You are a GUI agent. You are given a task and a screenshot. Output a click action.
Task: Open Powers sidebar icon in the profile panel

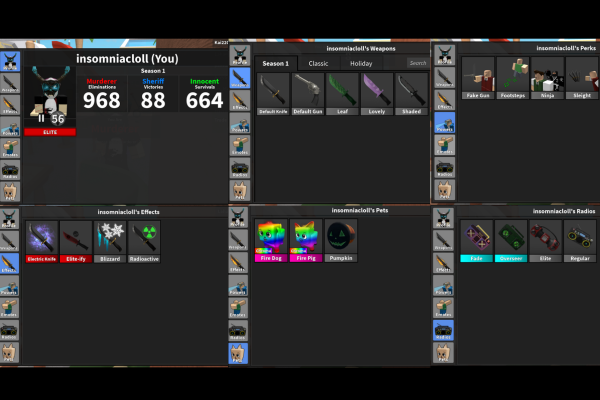[x=10, y=127]
